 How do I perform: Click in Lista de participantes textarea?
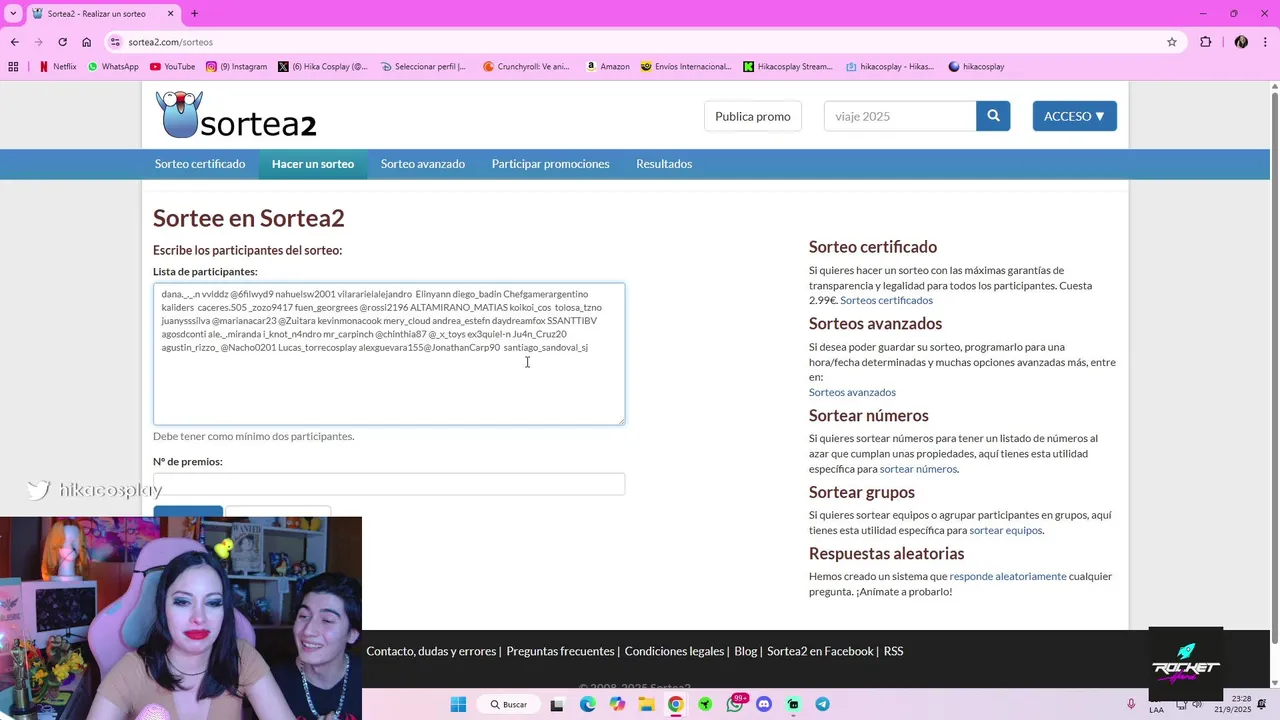click(389, 354)
